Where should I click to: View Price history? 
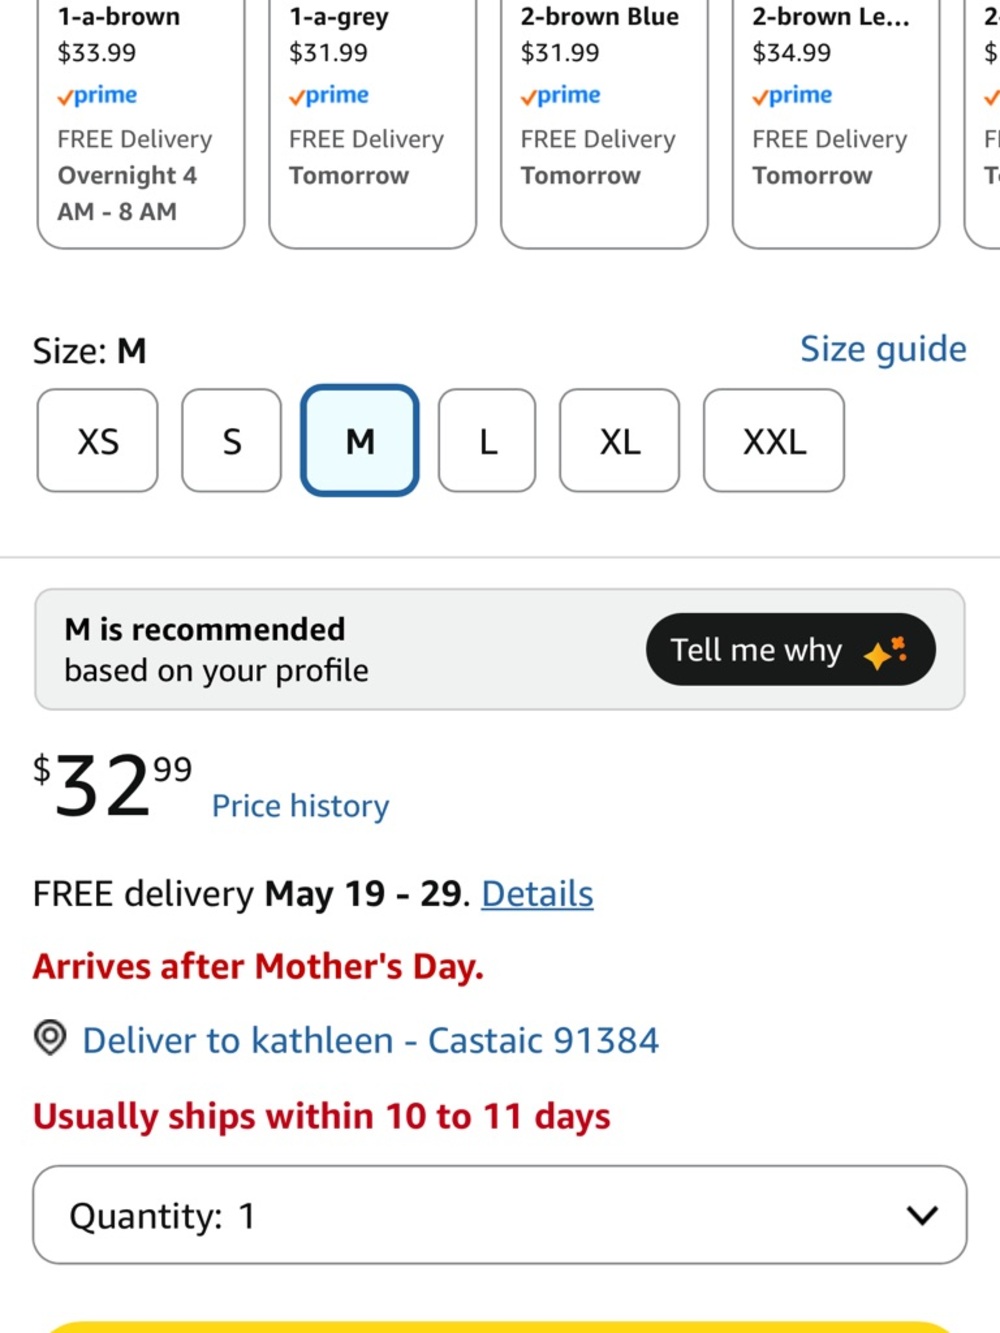(x=300, y=806)
